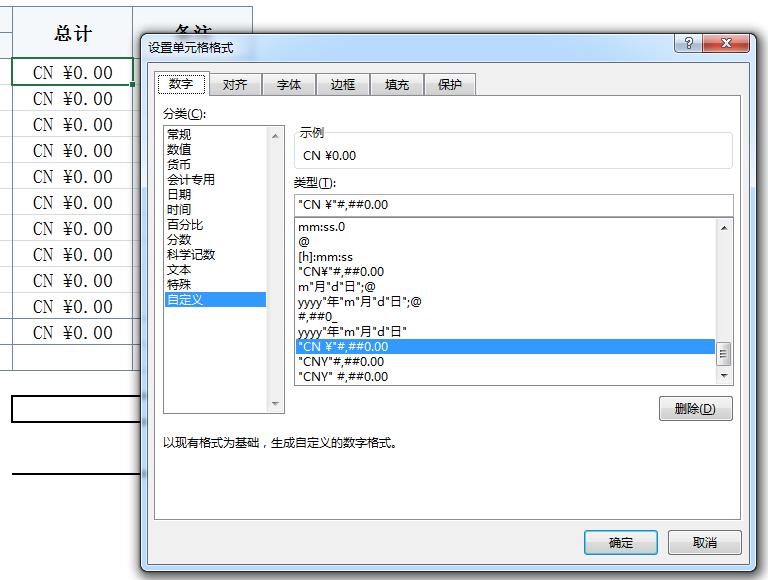Switch to the 填充 tab
768x580 pixels.
click(396, 85)
